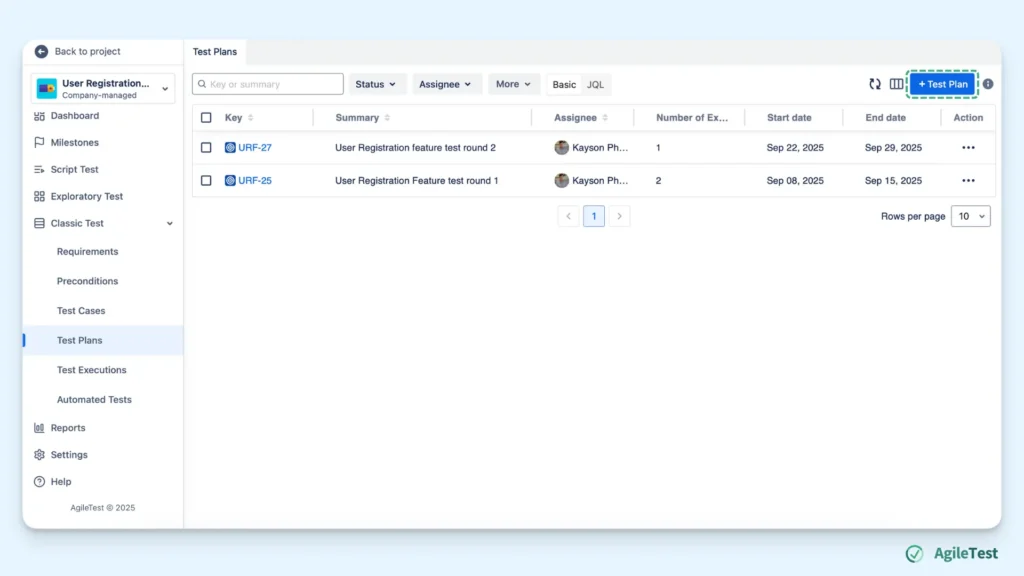Click the Dashboard icon in sidebar

click(x=39, y=116)
